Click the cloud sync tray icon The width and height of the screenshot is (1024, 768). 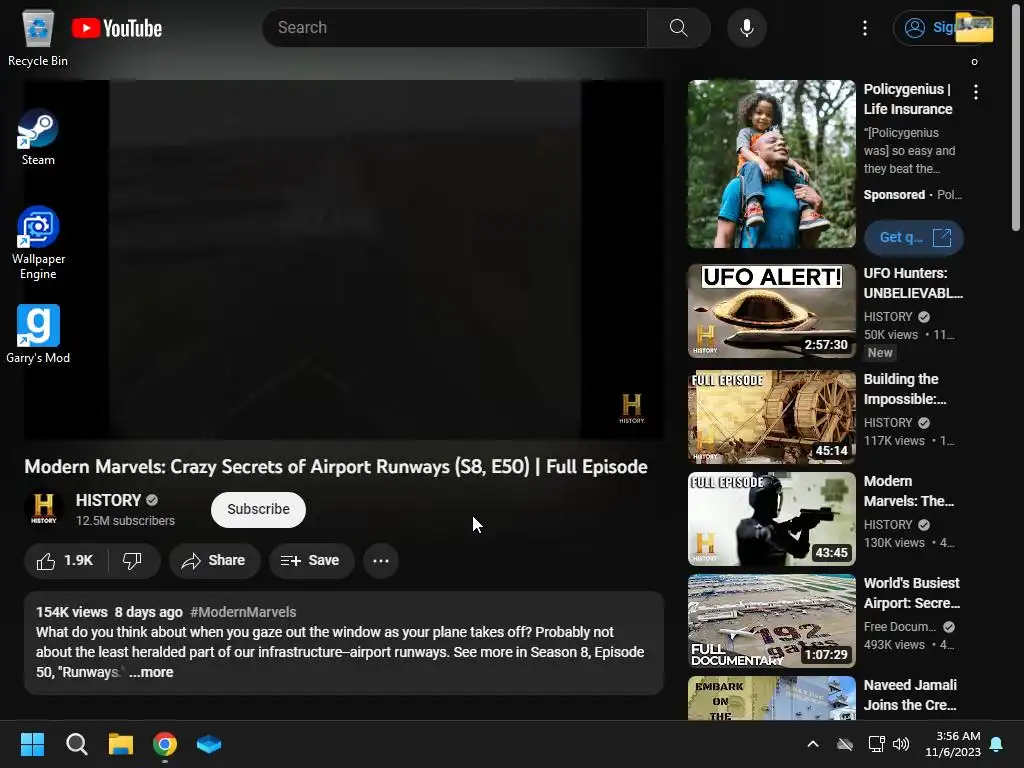point(845,744)
